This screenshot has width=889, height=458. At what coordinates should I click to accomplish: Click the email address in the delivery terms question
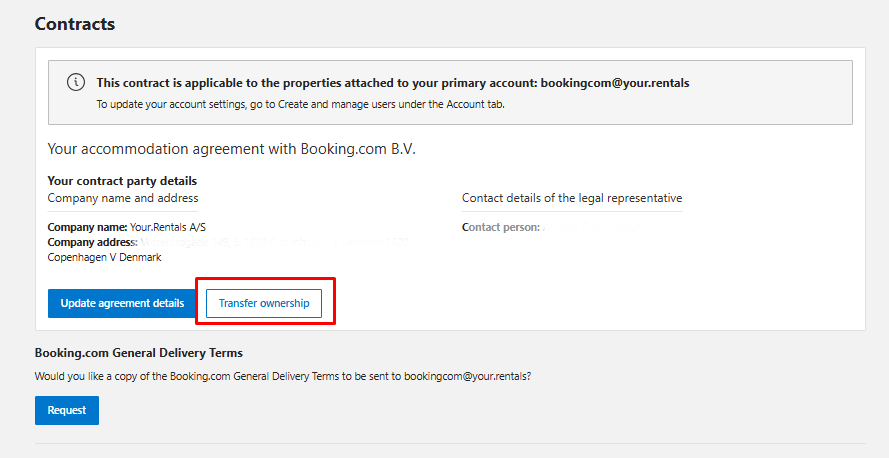tap(466, 376)
